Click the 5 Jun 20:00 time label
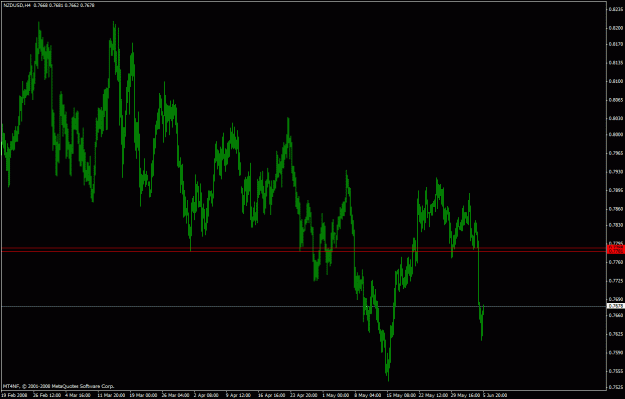This screenshot has height=399, width=625. pyautogui.click(x=495, y=395)
